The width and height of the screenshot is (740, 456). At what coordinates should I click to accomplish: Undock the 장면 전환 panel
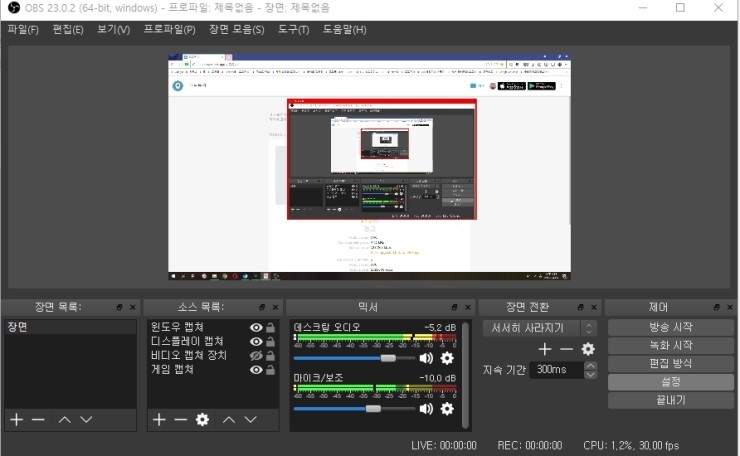[x=580, y=307]
